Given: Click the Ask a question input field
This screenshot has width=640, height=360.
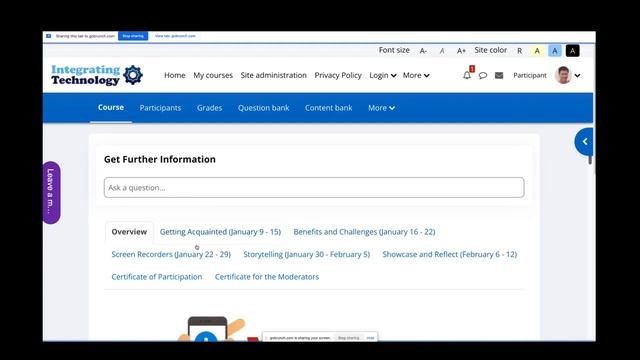Looking at the screenshot, I should (x=314, y=188).
